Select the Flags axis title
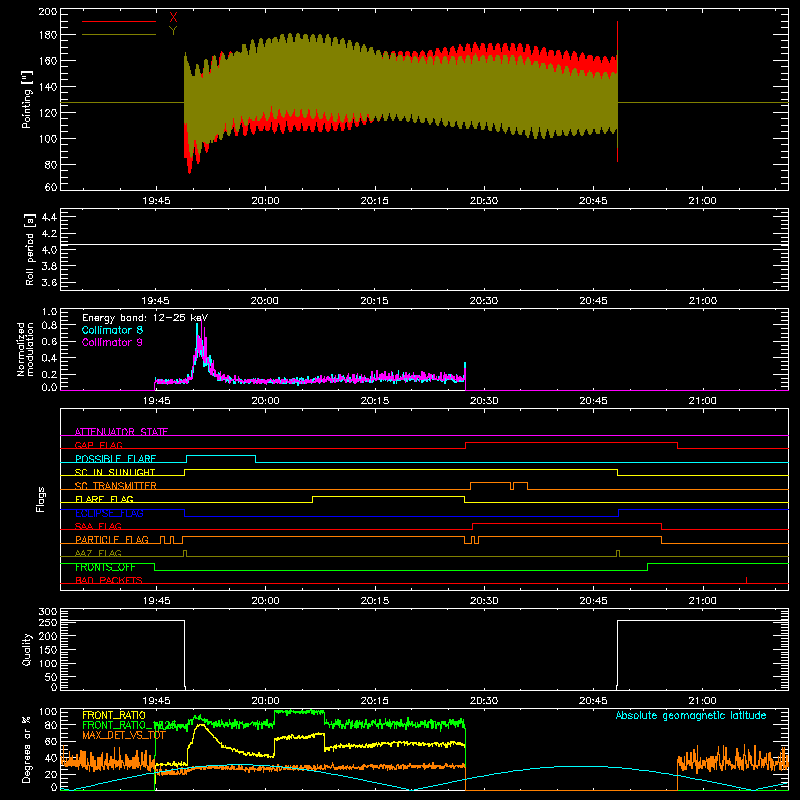This screenshot has width=800, height=800. click(x=41, y=499)
